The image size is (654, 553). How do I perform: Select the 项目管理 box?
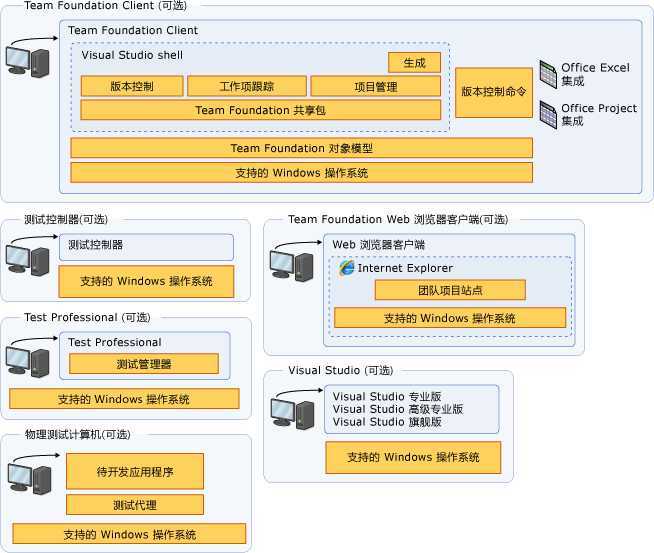[375, 86]
